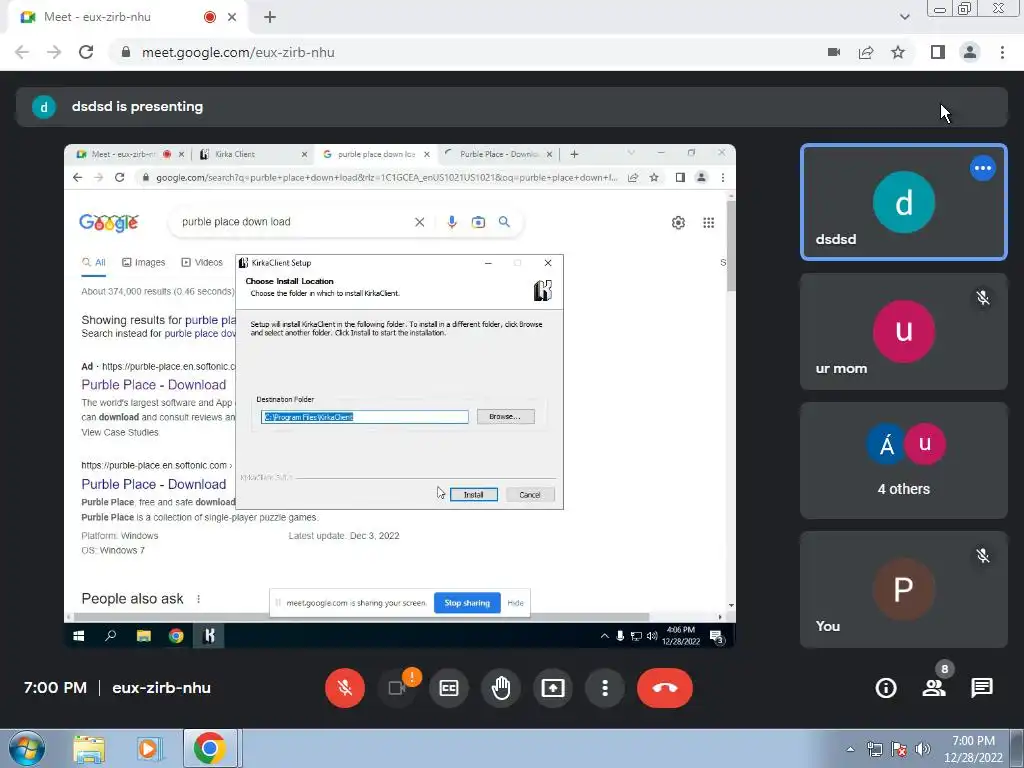The image size is (1024, 768).
Task: Go forward in outer browser
Action: [54, 52]
